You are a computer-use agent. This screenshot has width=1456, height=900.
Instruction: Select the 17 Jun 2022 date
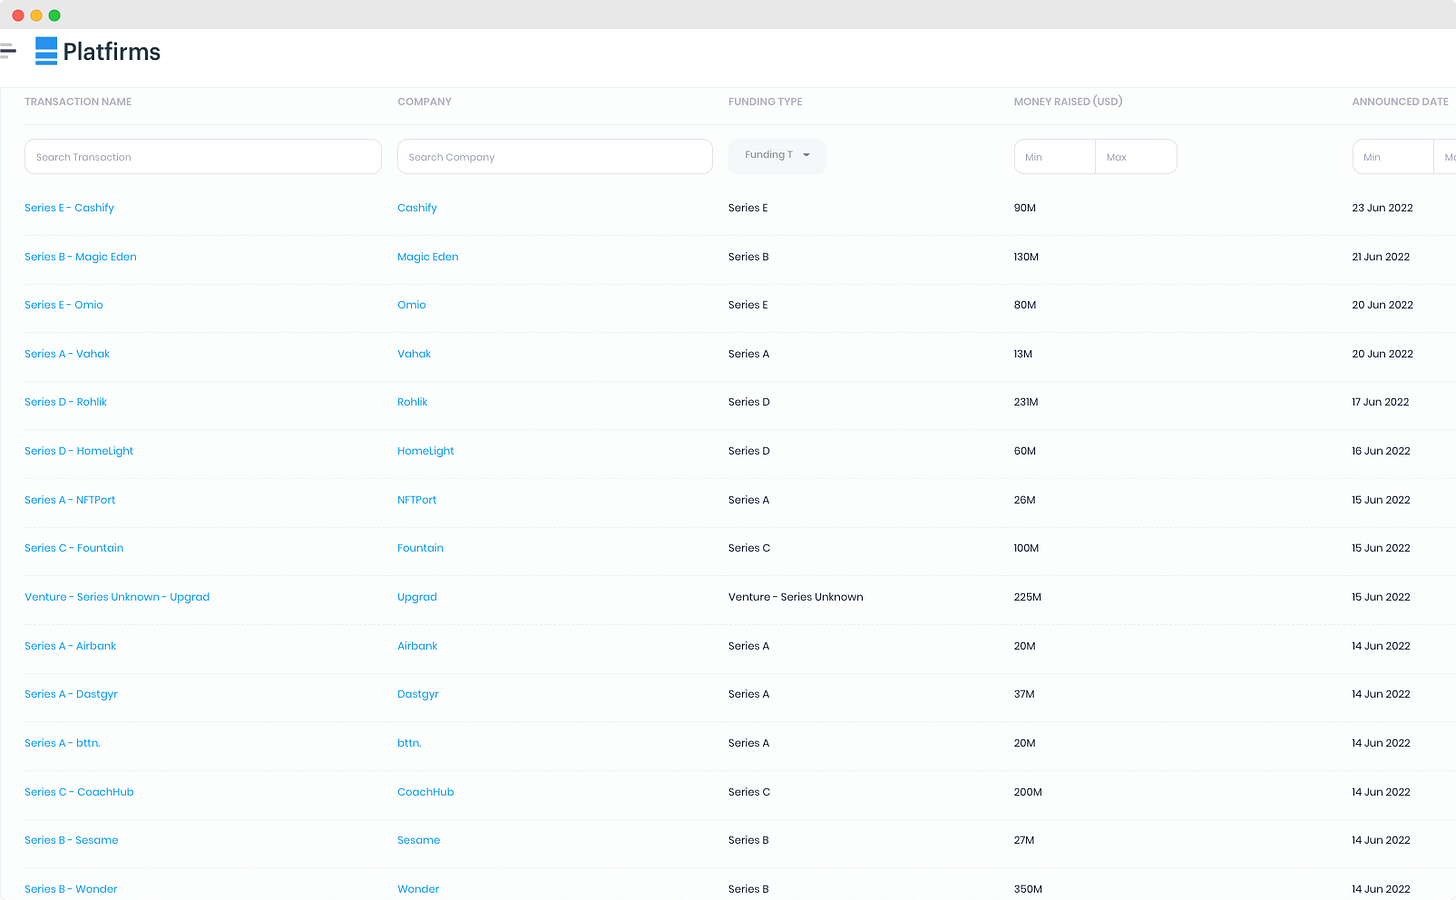1380,402
